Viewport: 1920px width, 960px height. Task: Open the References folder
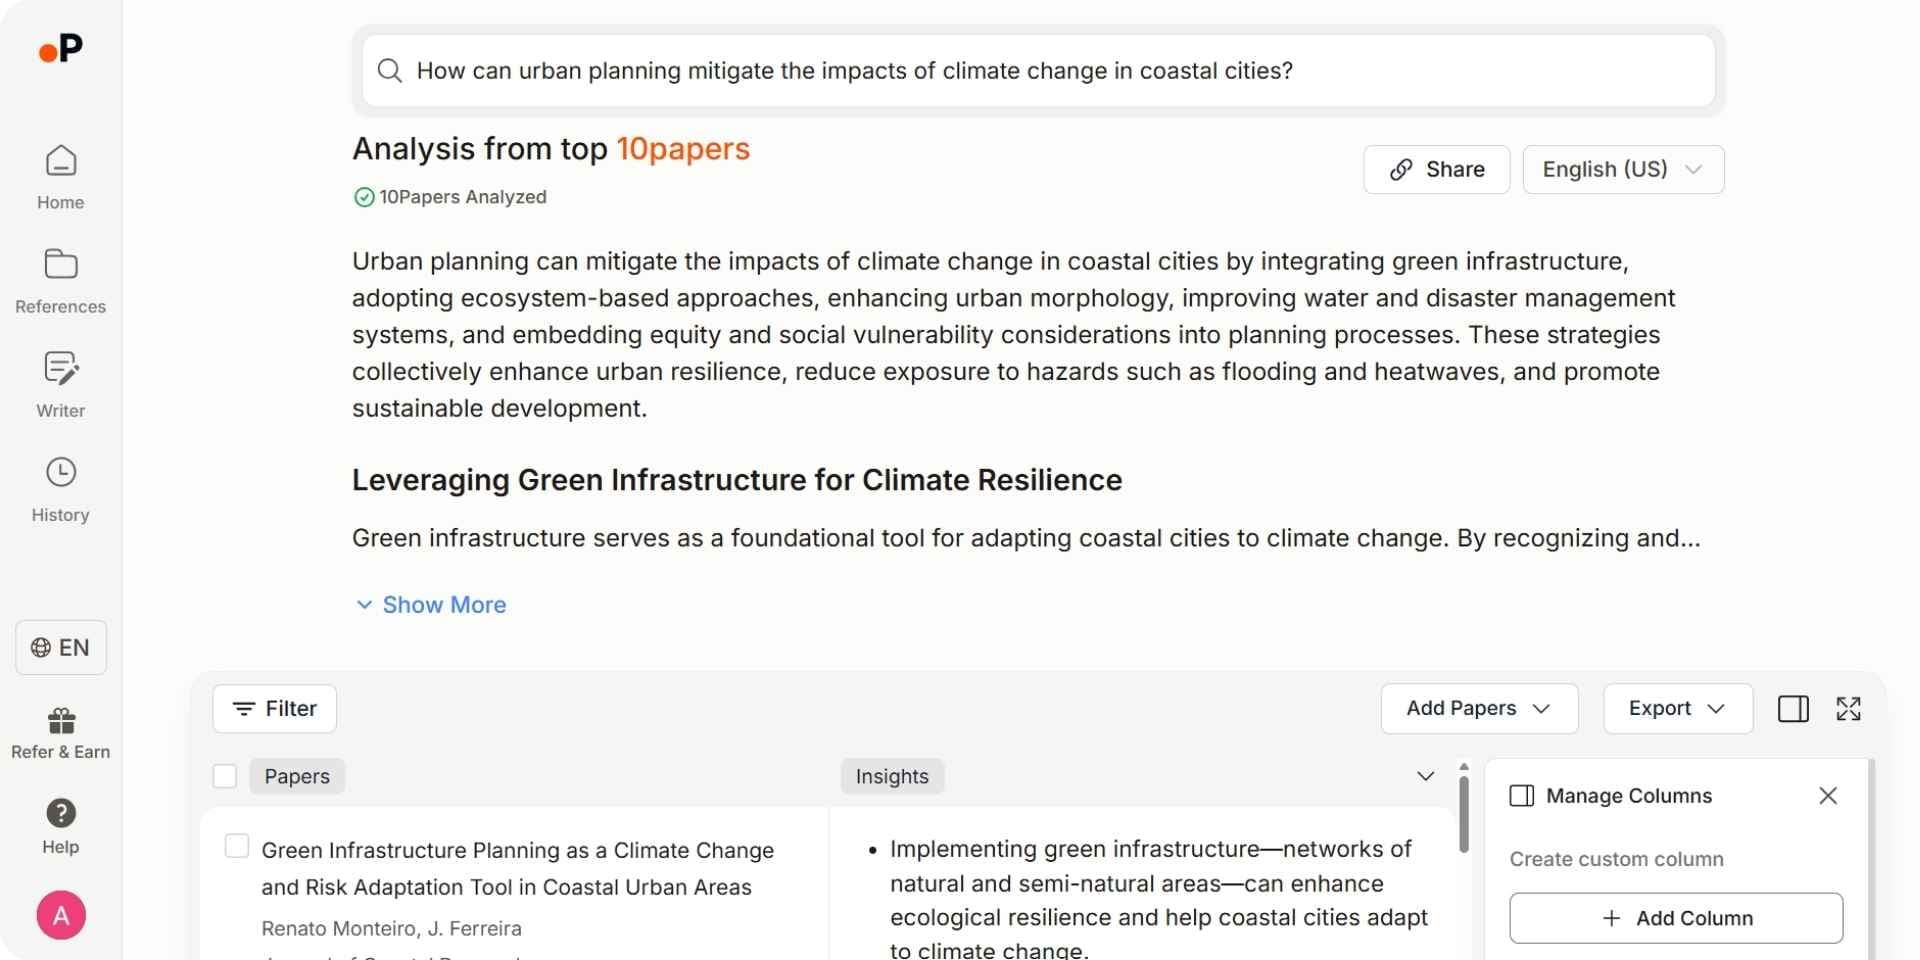coord(61,281)
